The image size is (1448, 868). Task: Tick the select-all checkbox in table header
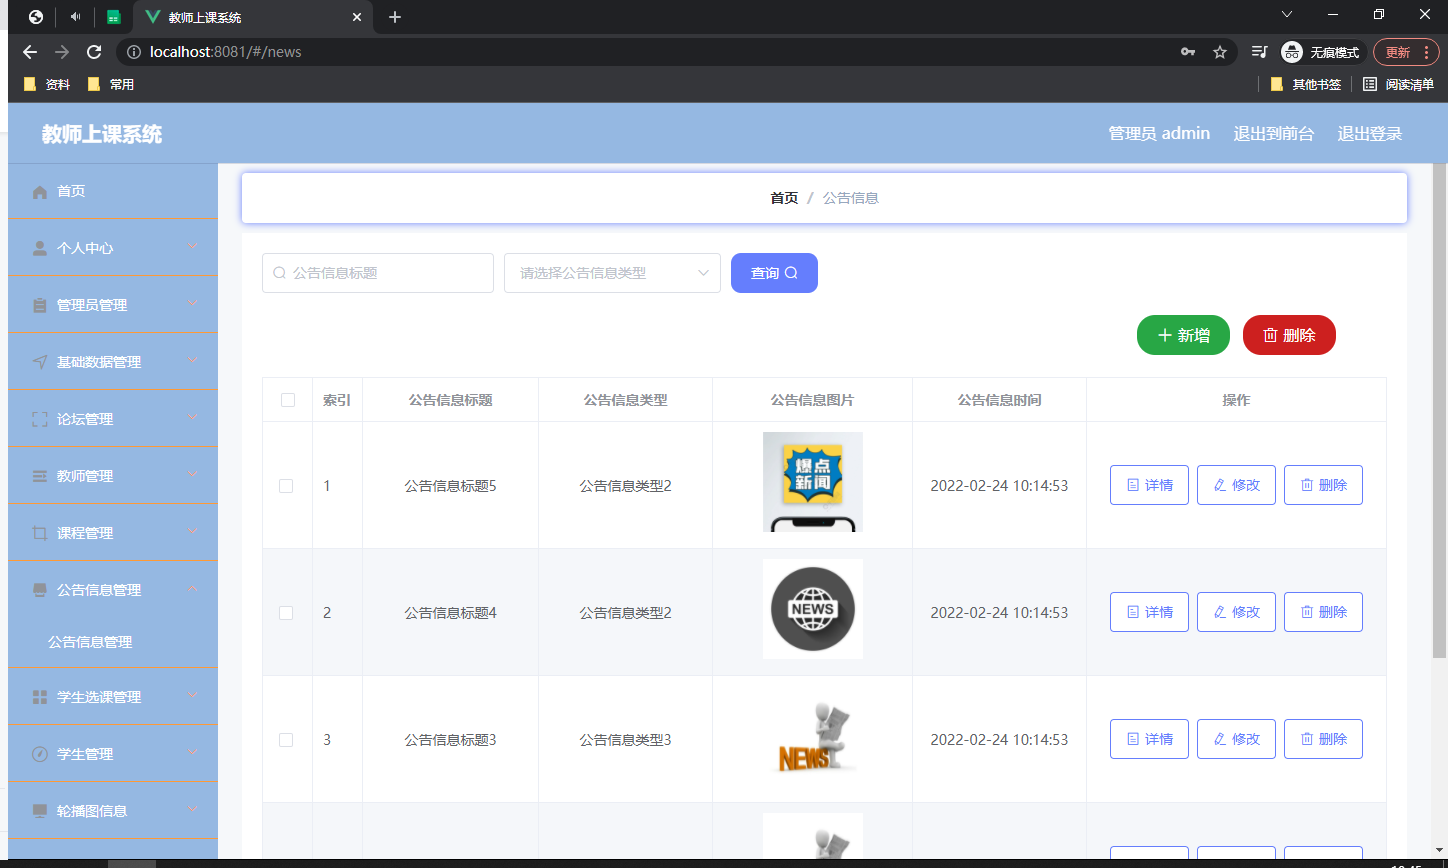[288, 400]
